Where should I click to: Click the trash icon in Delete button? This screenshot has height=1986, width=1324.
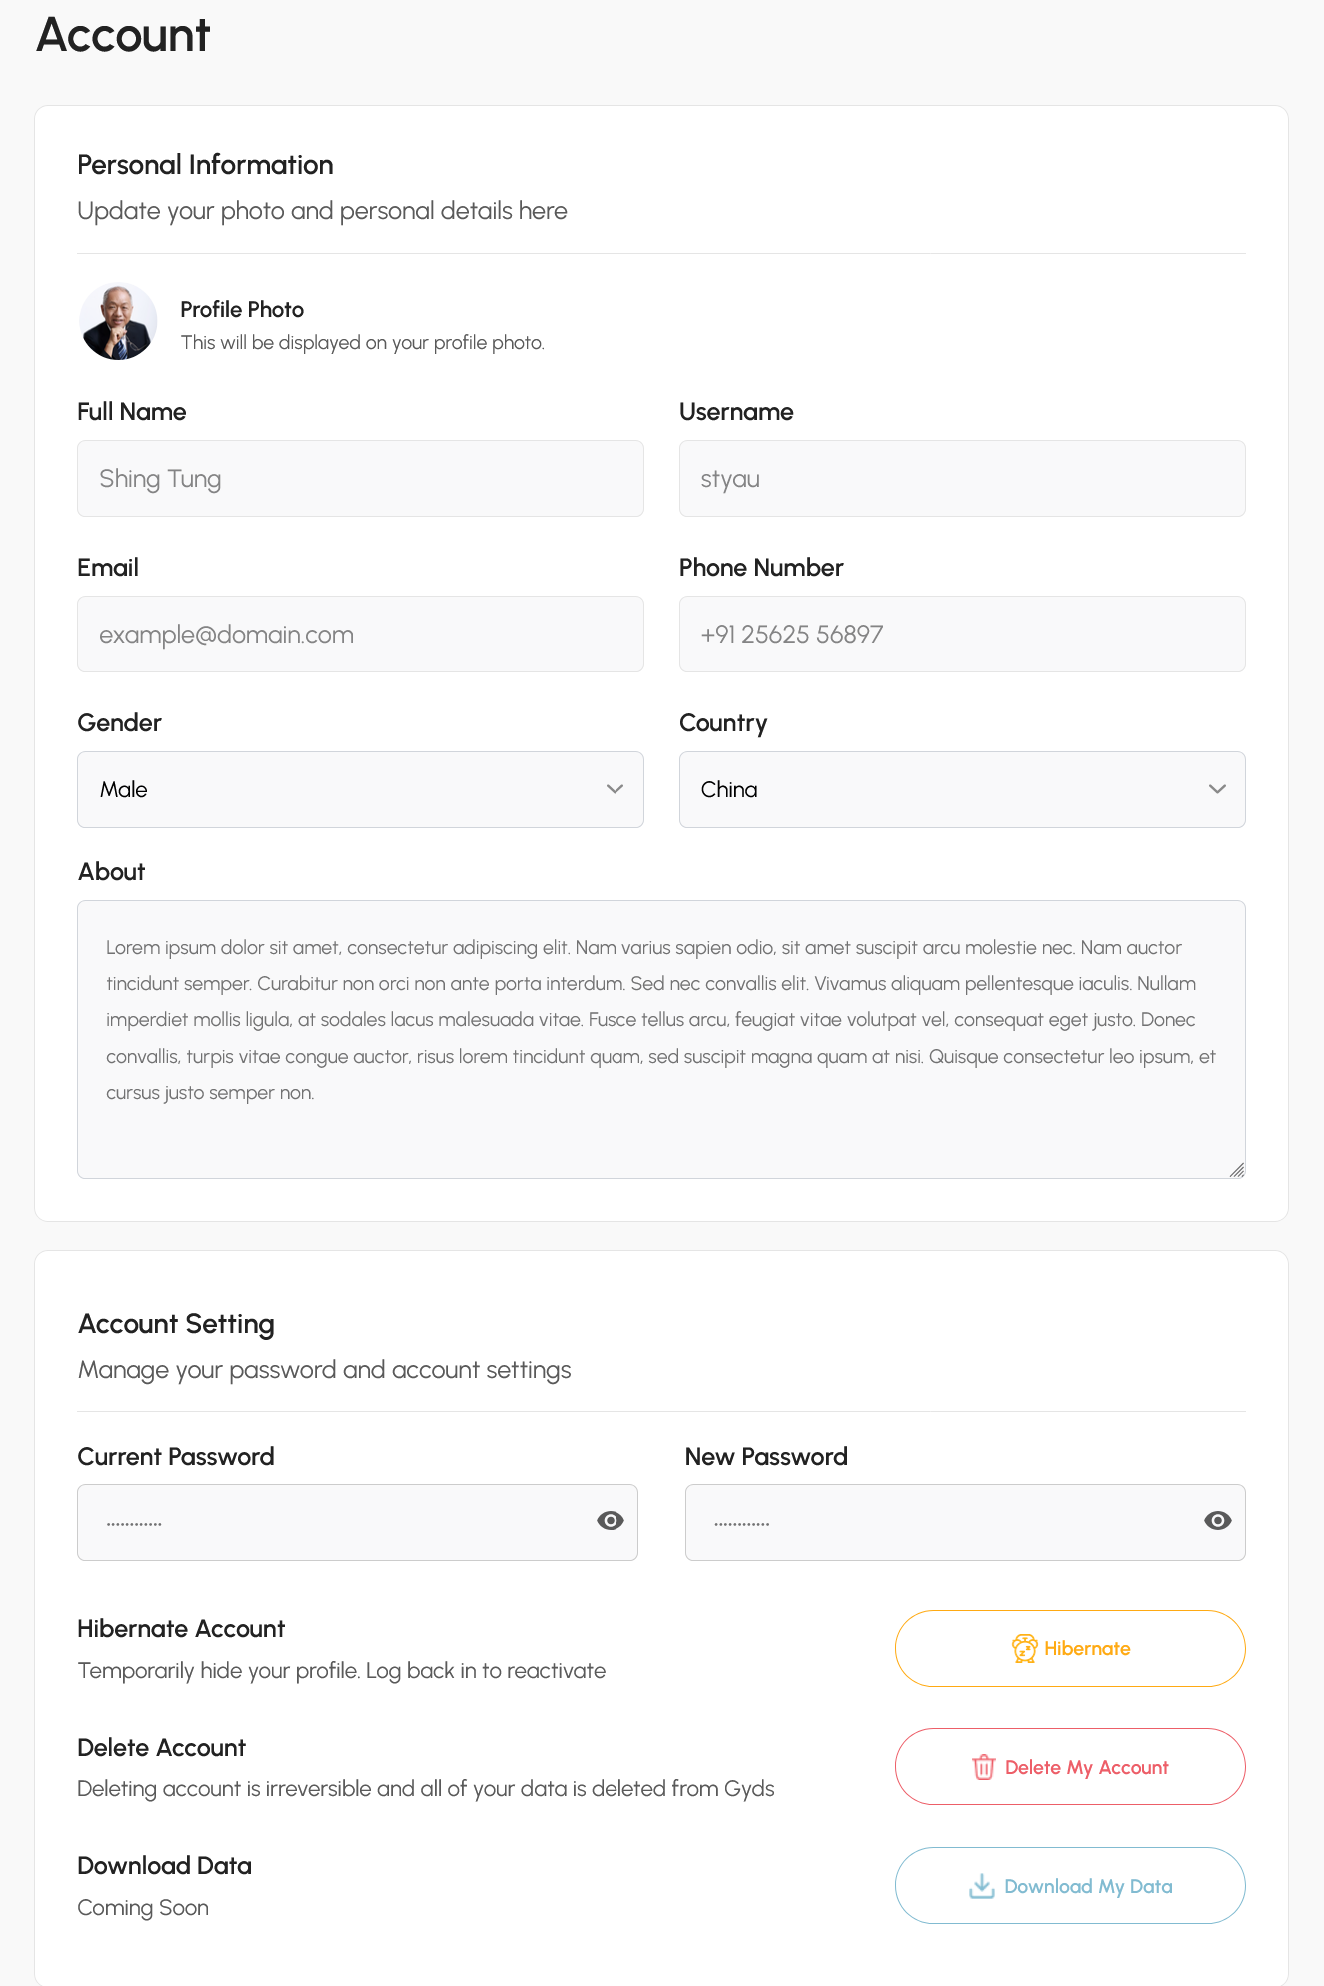pos(984,1767)
